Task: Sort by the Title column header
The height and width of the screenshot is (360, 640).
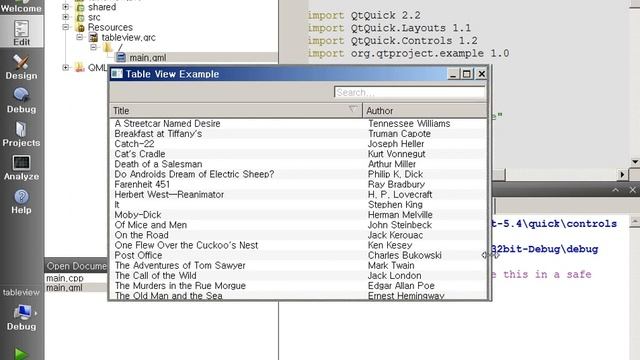Action: (236, 111)
